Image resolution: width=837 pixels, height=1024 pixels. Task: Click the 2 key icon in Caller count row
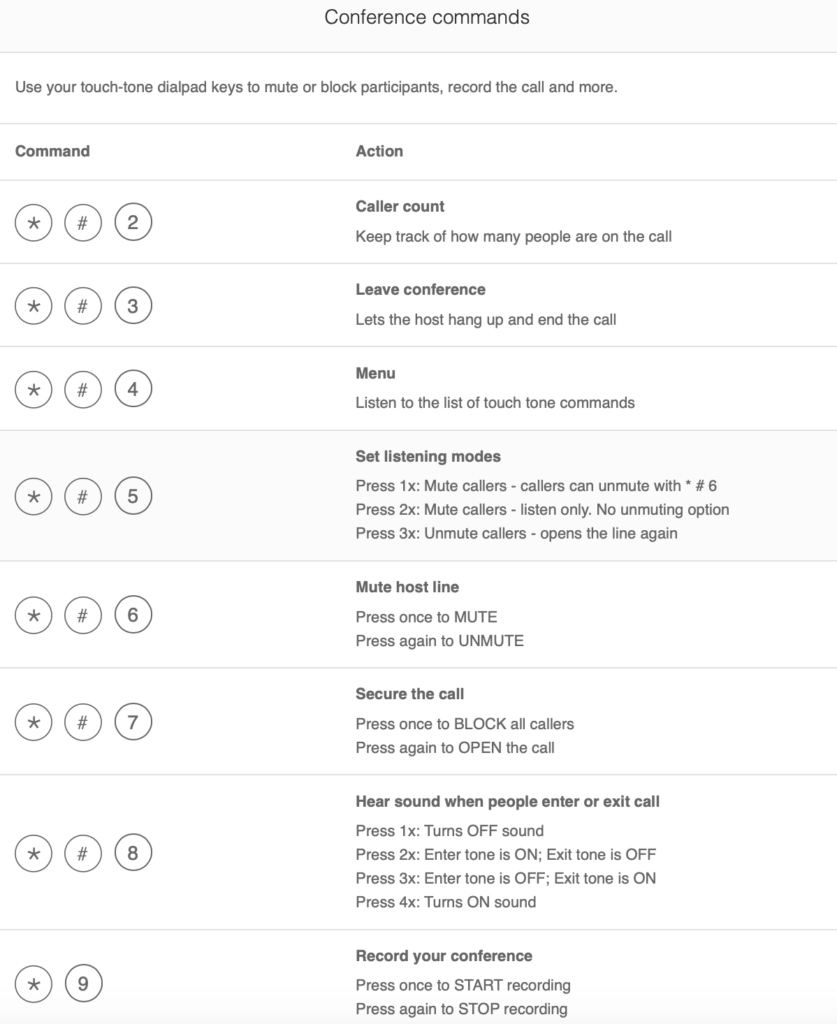tap(133, 222)
